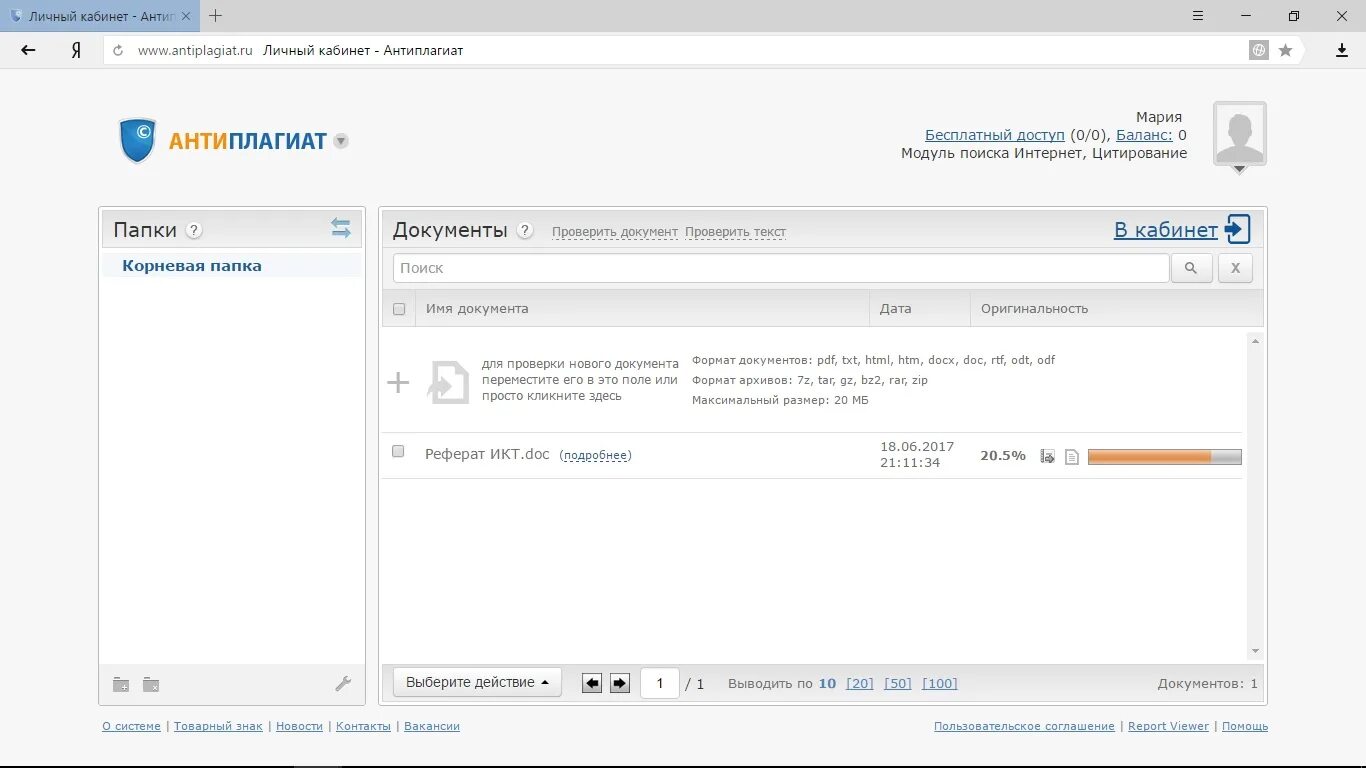Open Контакты footer link
The image size is (1366, 768).
(363, 726)
